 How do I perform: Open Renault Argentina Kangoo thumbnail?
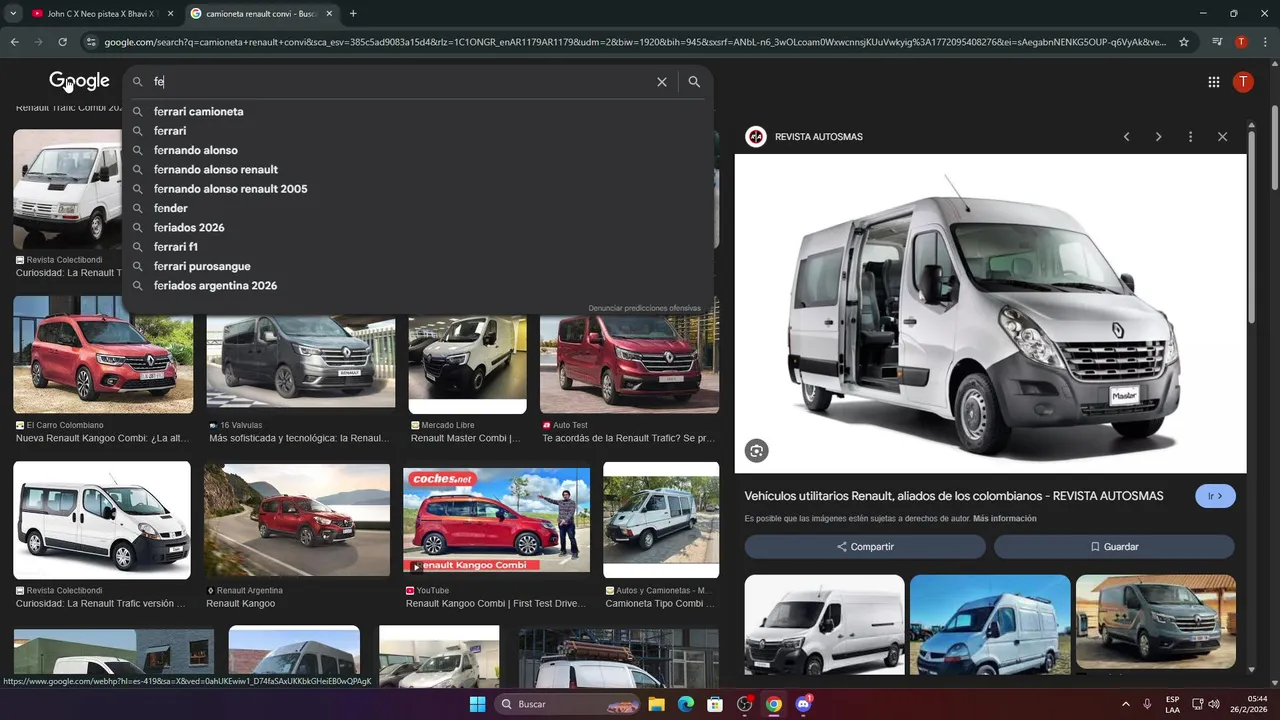tap(297, 520)
